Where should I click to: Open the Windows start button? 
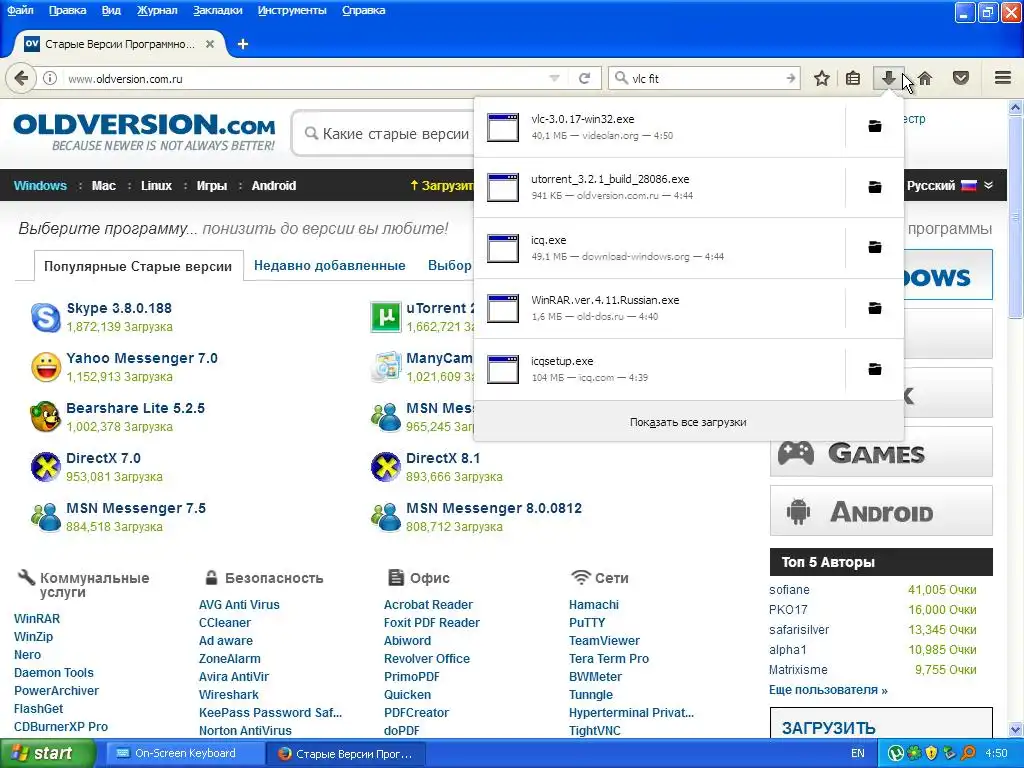pos(47,753)
